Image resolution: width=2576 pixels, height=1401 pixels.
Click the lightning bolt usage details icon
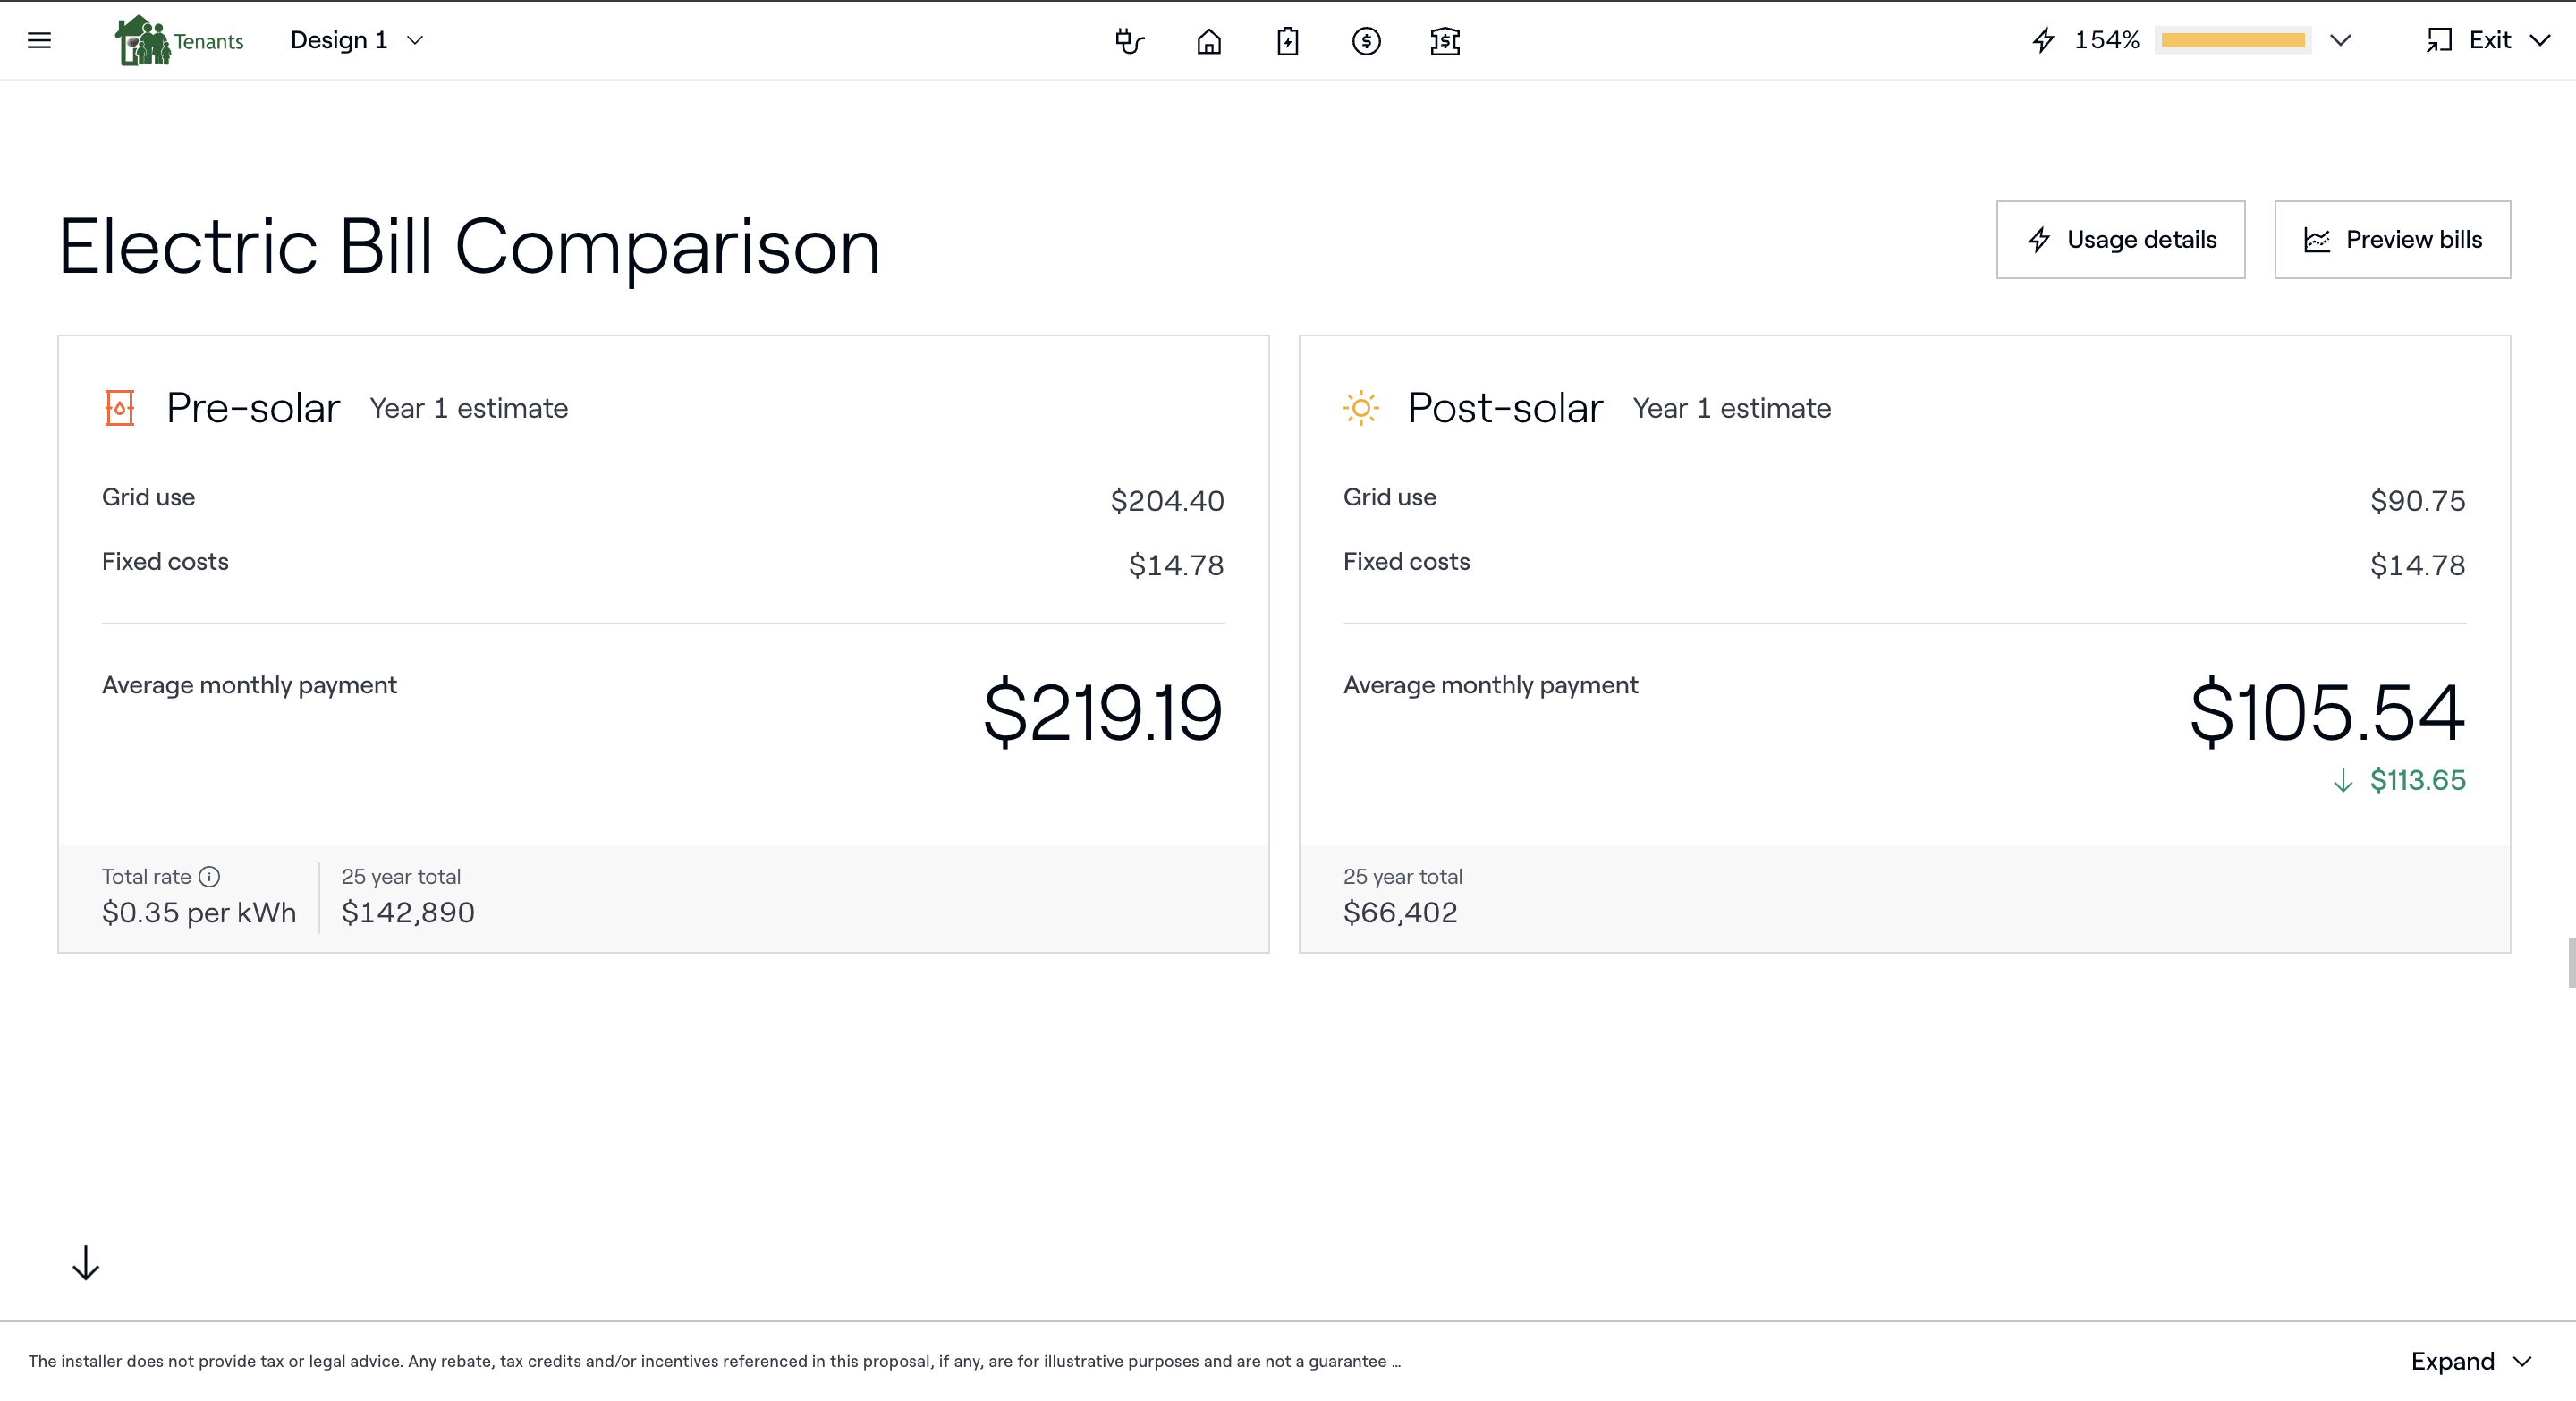(x=2039, y=240)
